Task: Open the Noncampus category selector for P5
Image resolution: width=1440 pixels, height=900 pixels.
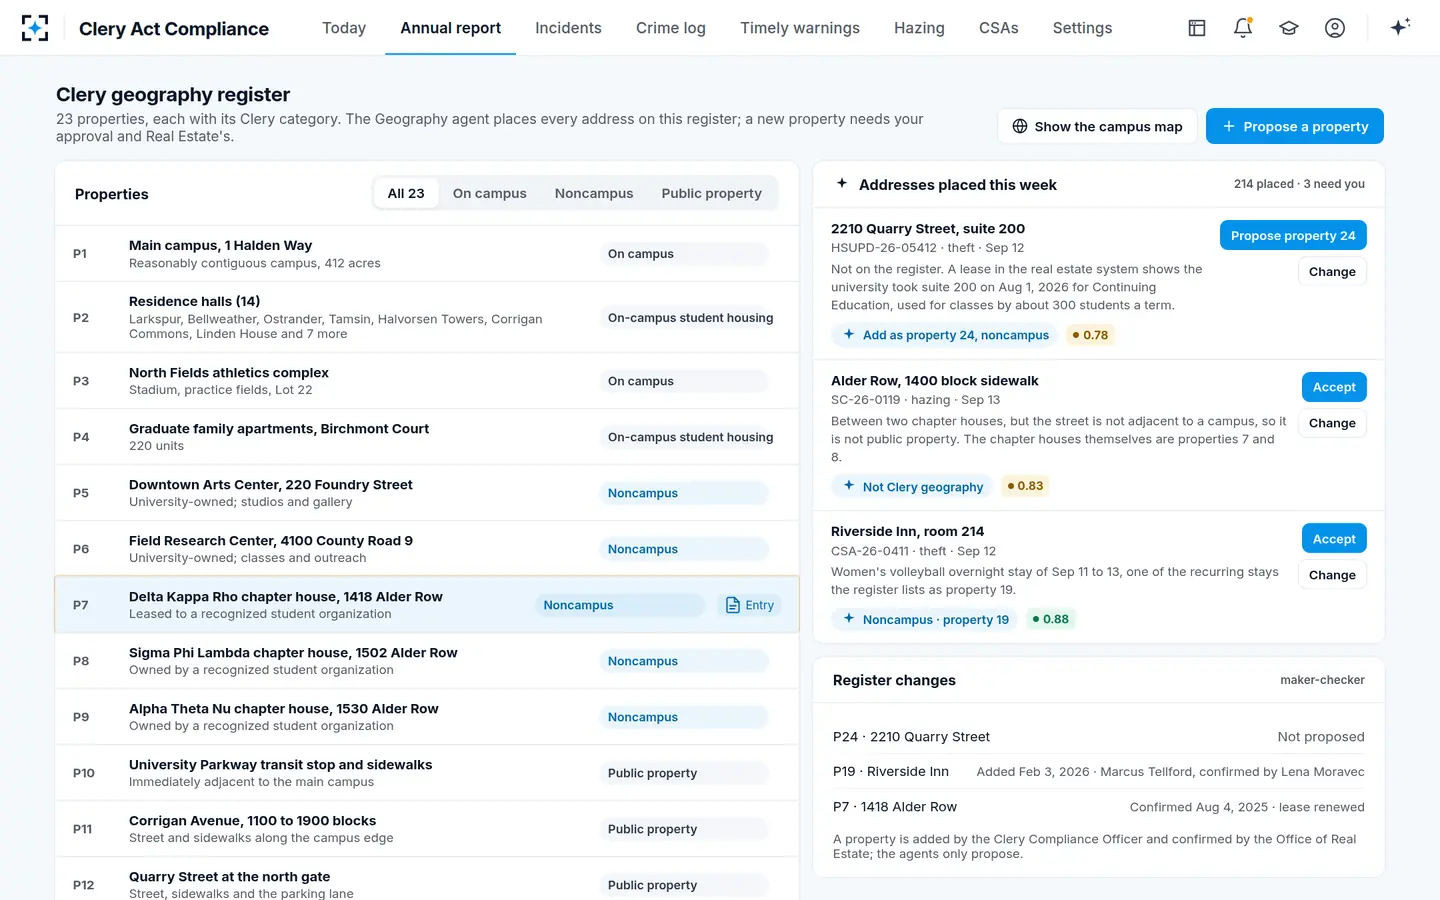Action: tap(685, 493)
